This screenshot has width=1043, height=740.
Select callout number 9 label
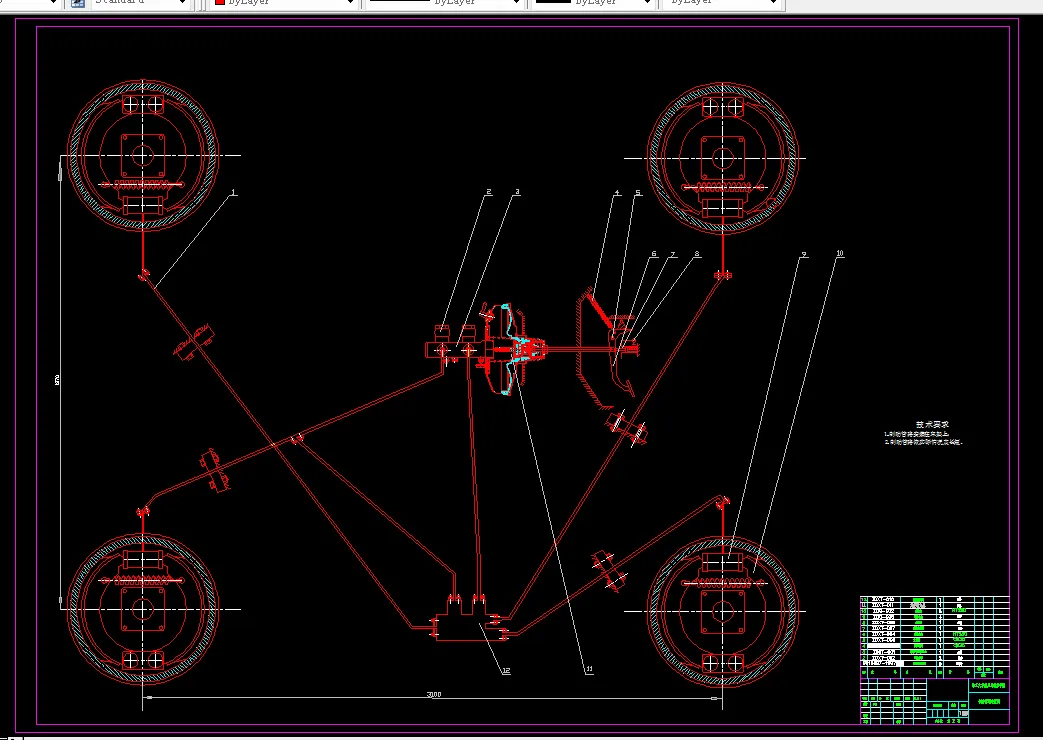tap(804, 254)
